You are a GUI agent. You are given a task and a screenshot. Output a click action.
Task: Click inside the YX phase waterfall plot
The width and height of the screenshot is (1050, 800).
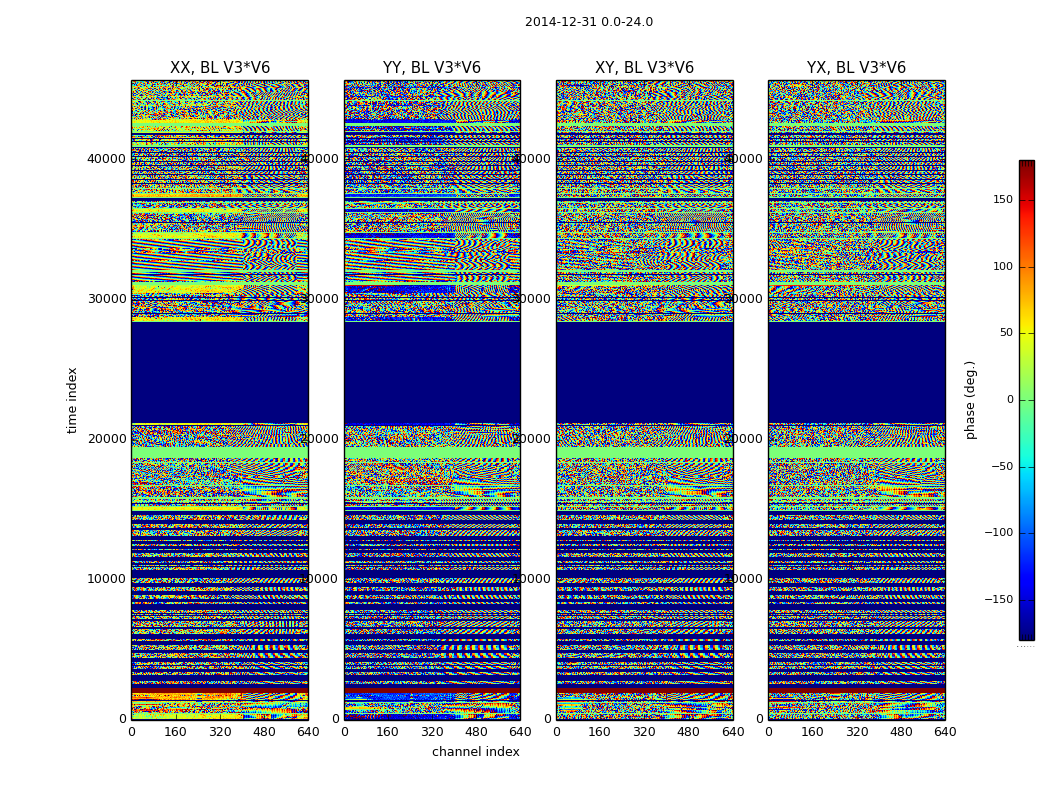856,400
